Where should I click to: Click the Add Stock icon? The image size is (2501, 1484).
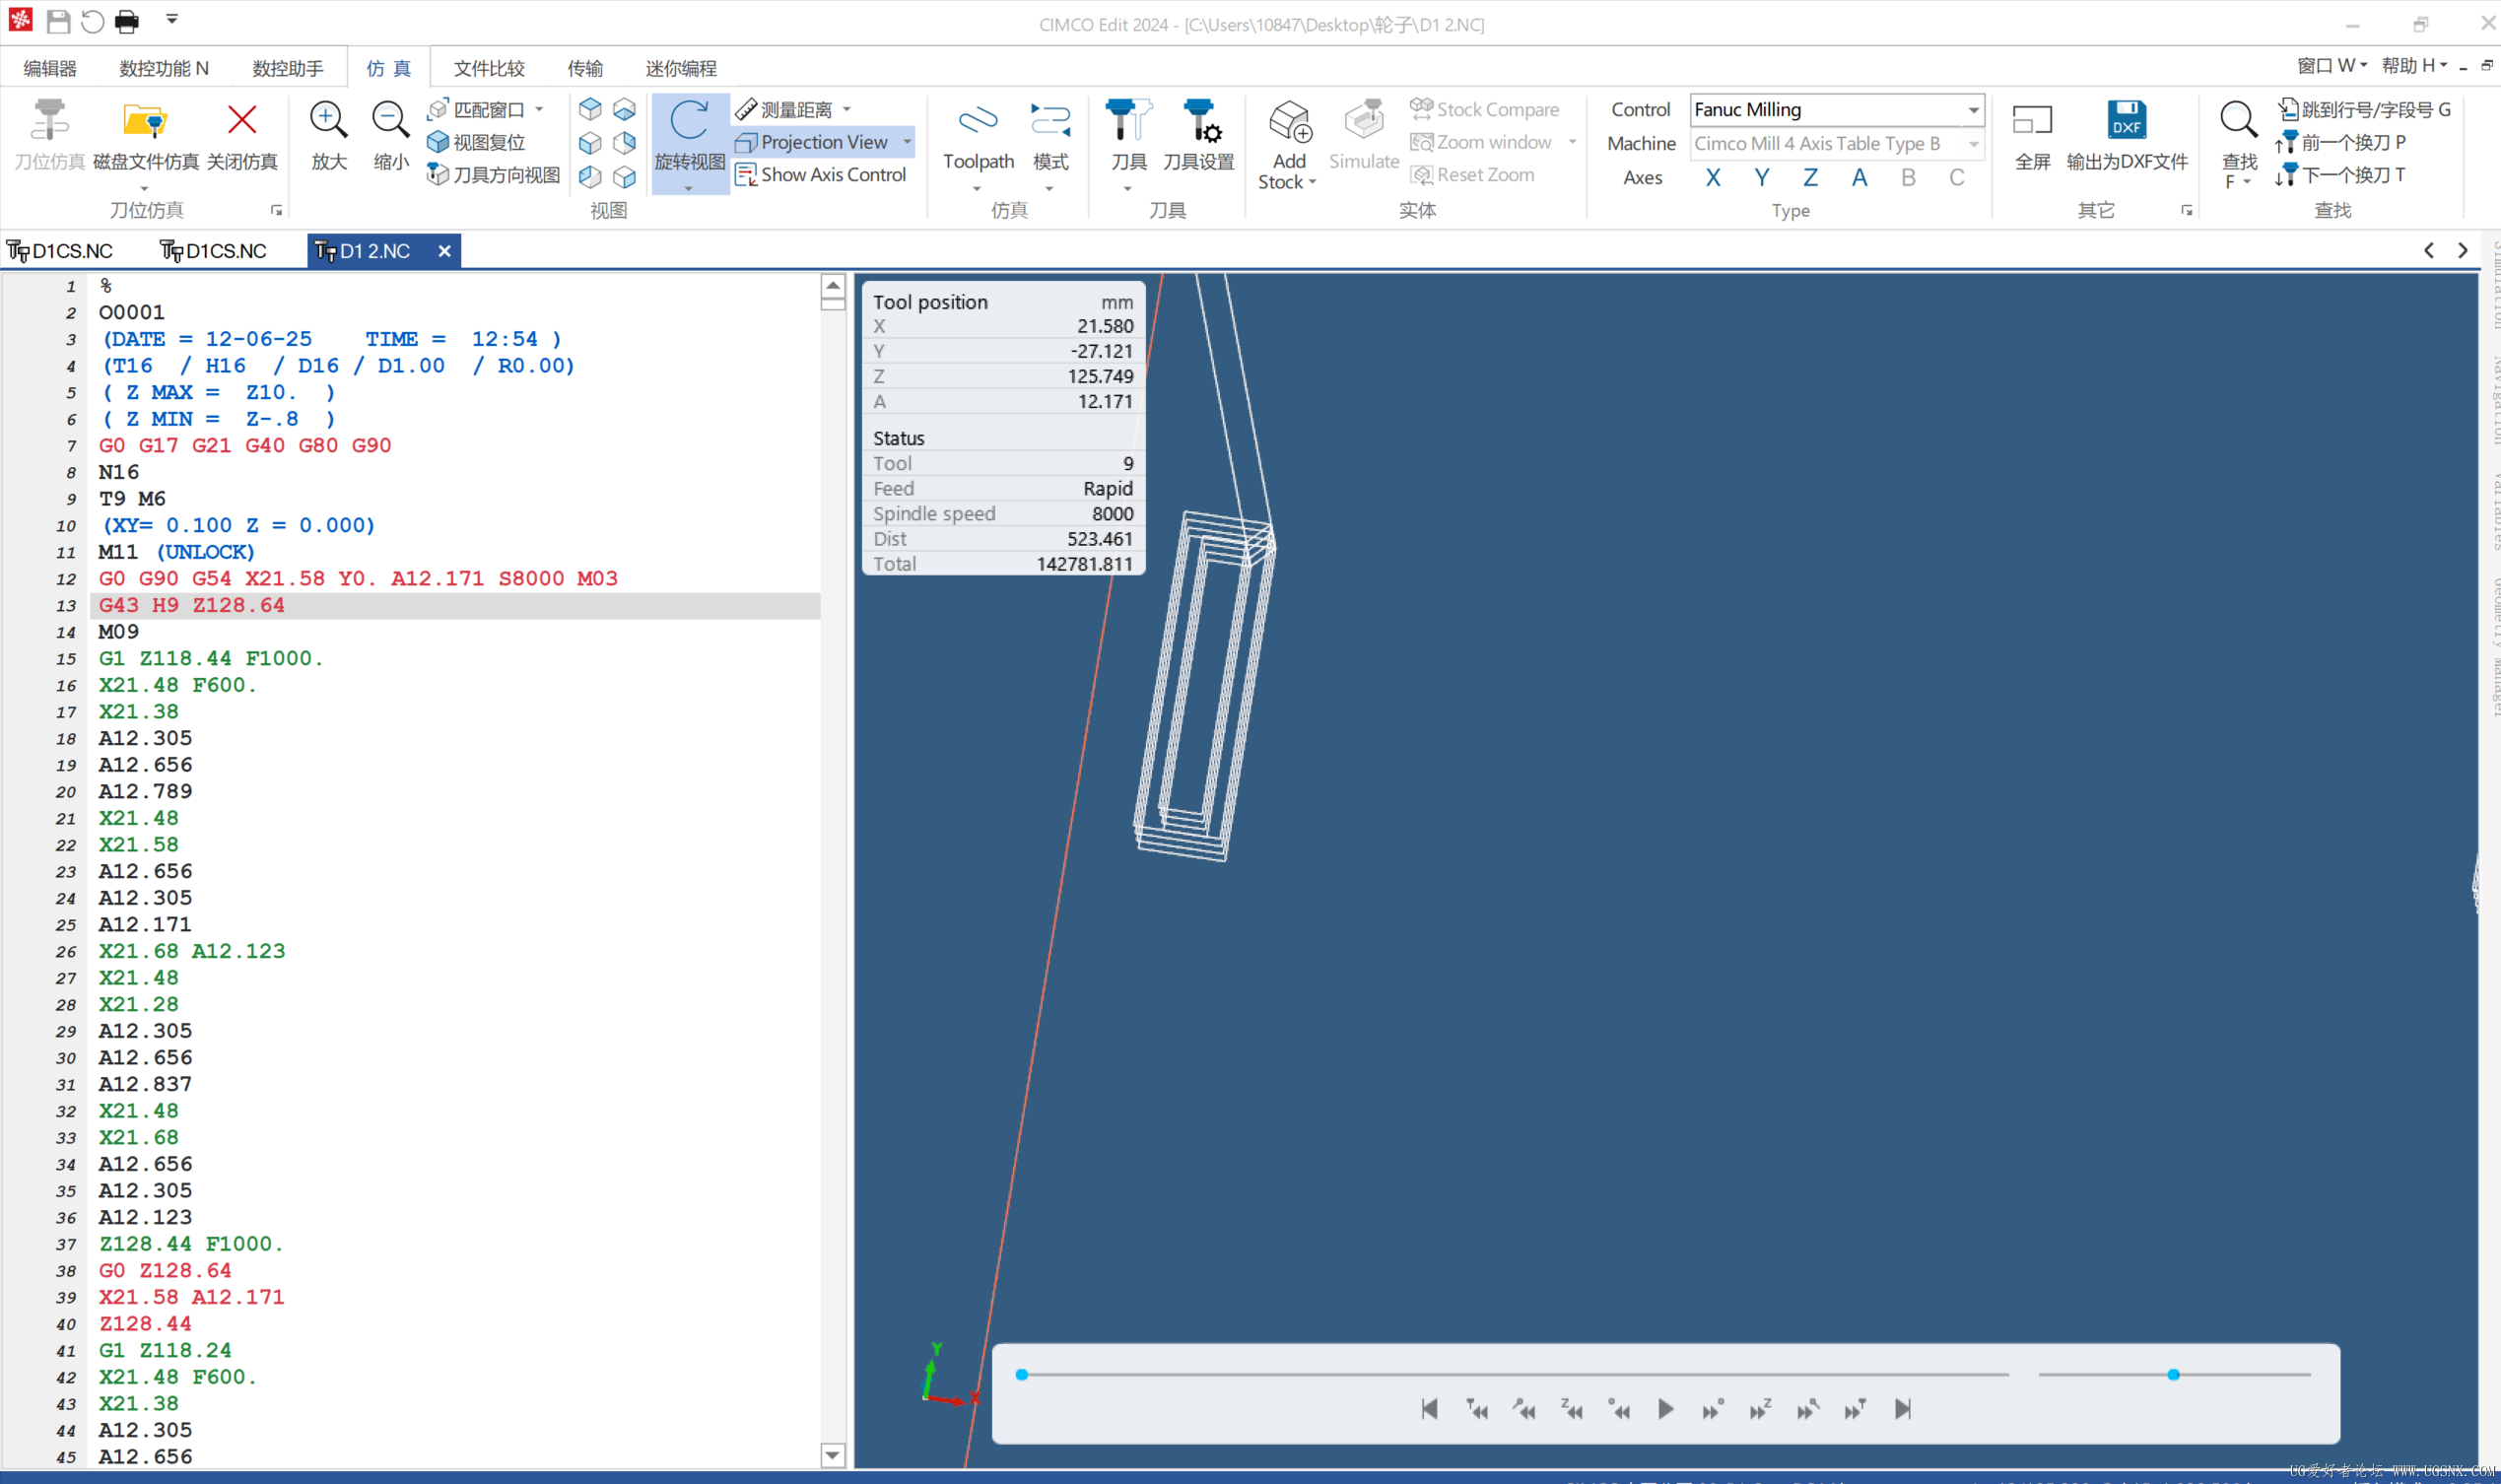tap(1289, 121)
